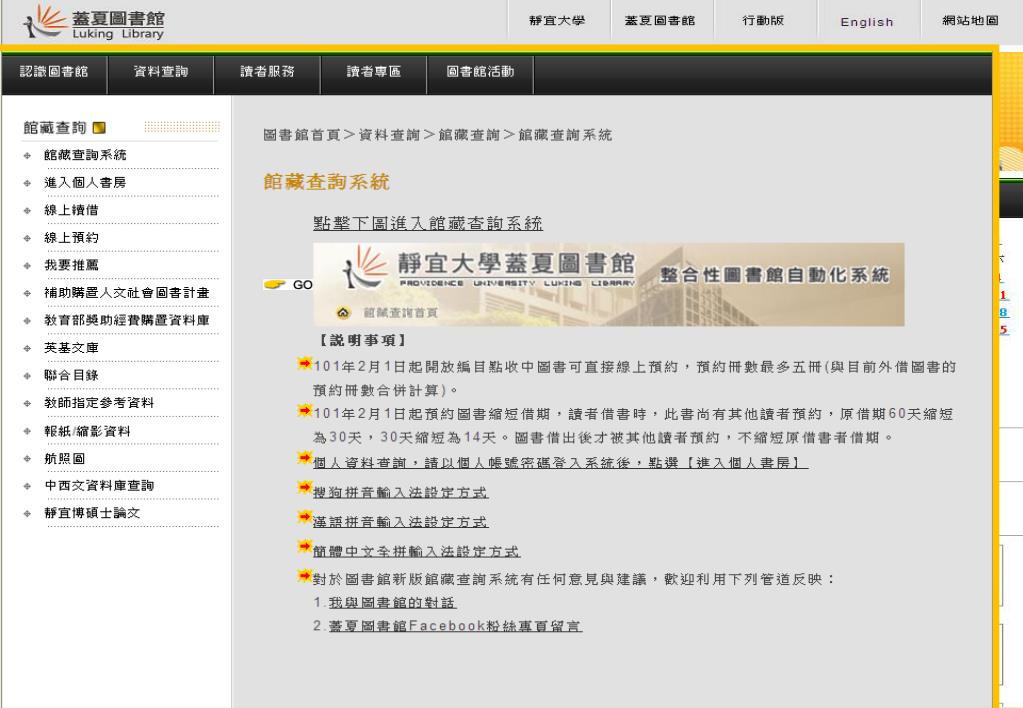Go to 圖書館首頁 in the breadcrumb
1023x708 pixels.
pos(302,135)
